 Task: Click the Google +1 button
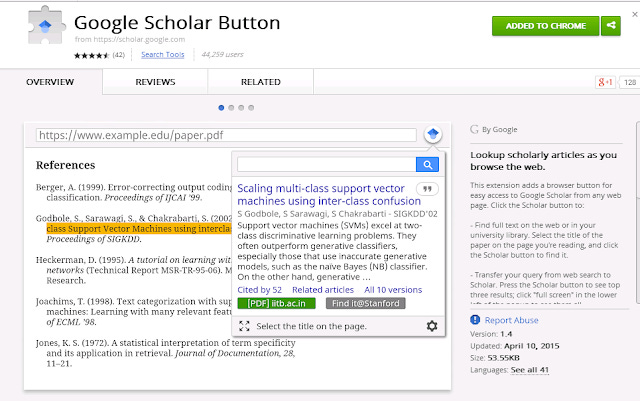click(605, 82)
